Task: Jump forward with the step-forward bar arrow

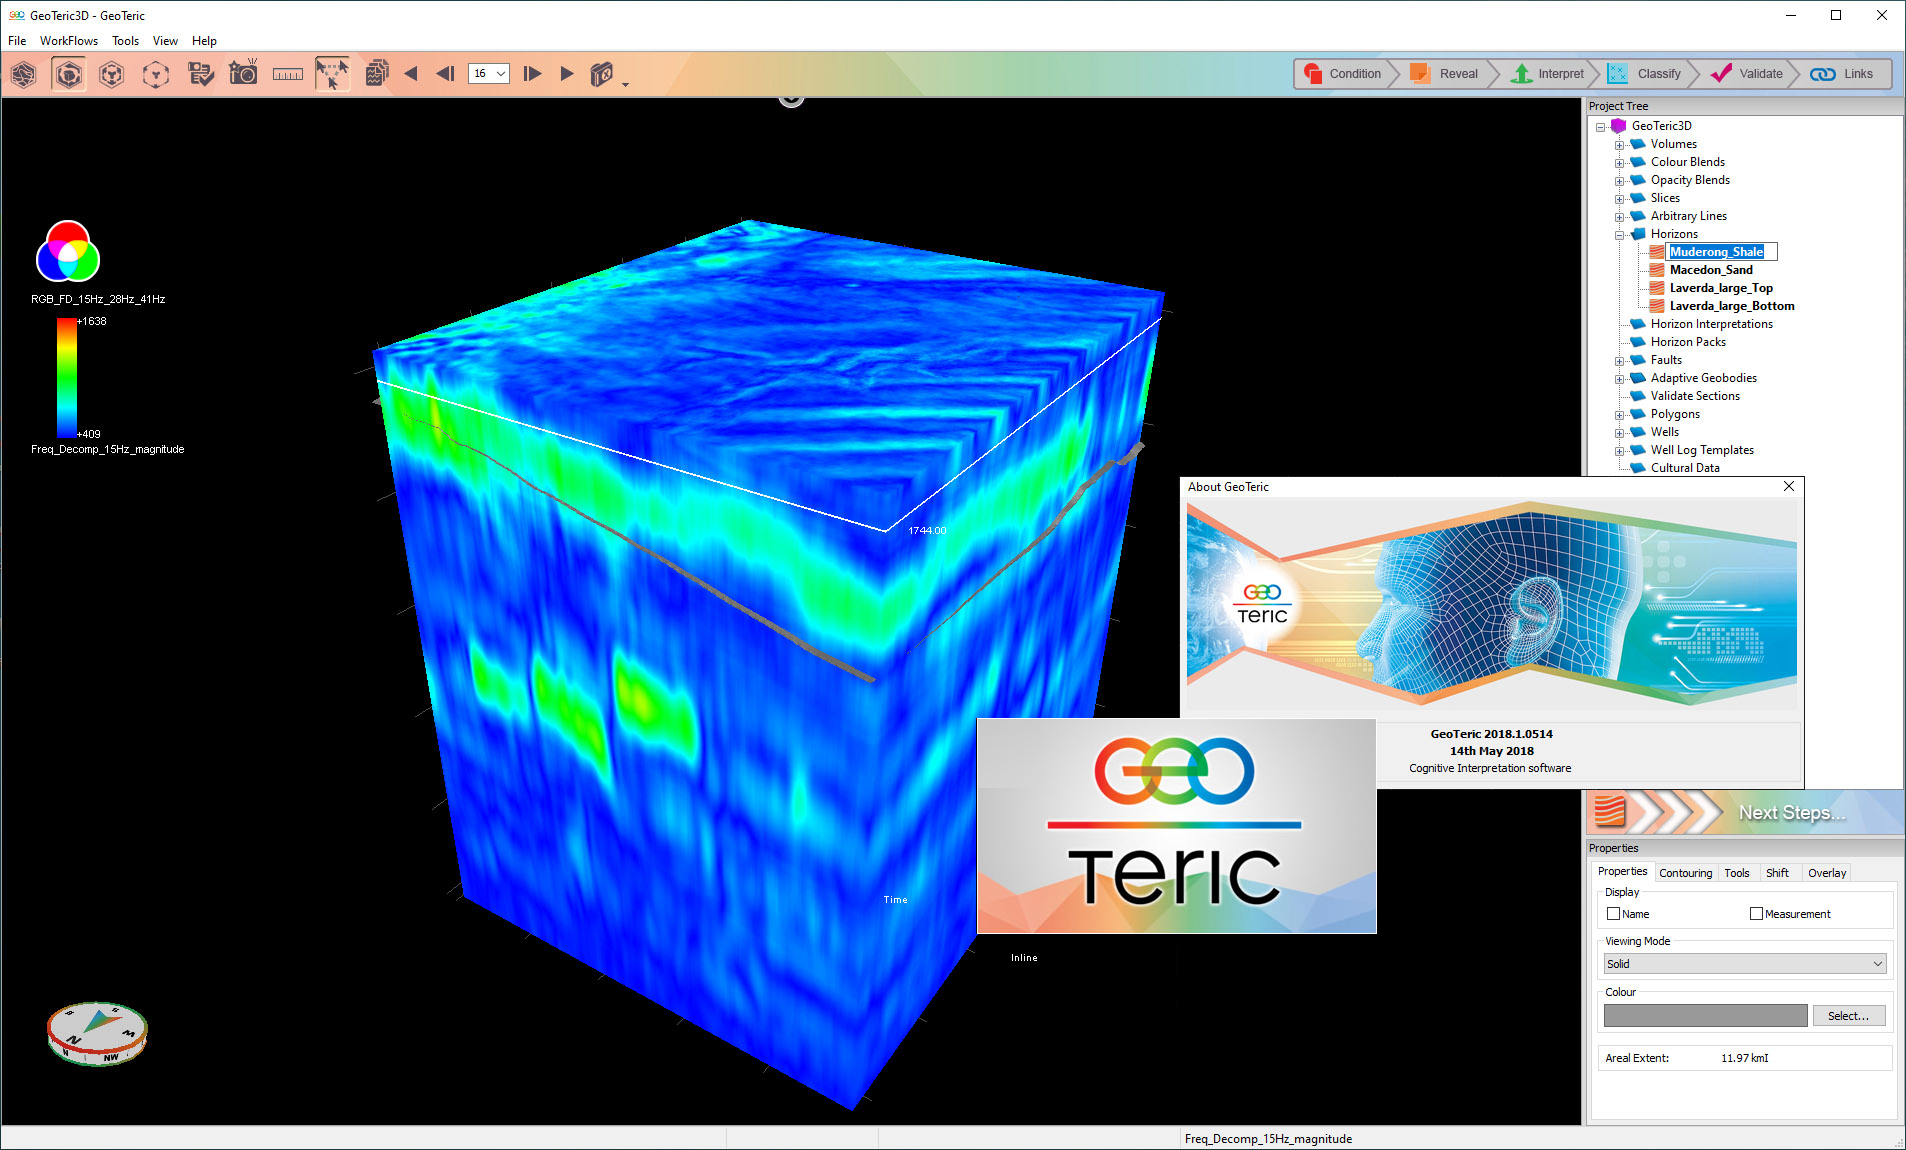Action: point(532,74)
